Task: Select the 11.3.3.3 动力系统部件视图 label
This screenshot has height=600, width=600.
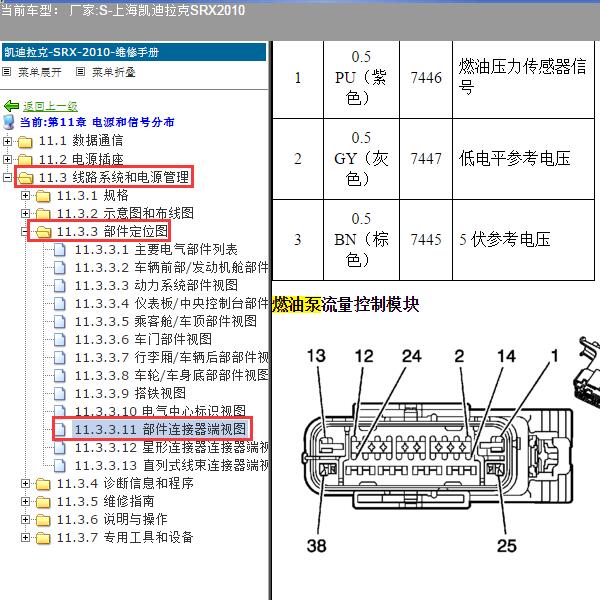Action: tap(156, 285)
